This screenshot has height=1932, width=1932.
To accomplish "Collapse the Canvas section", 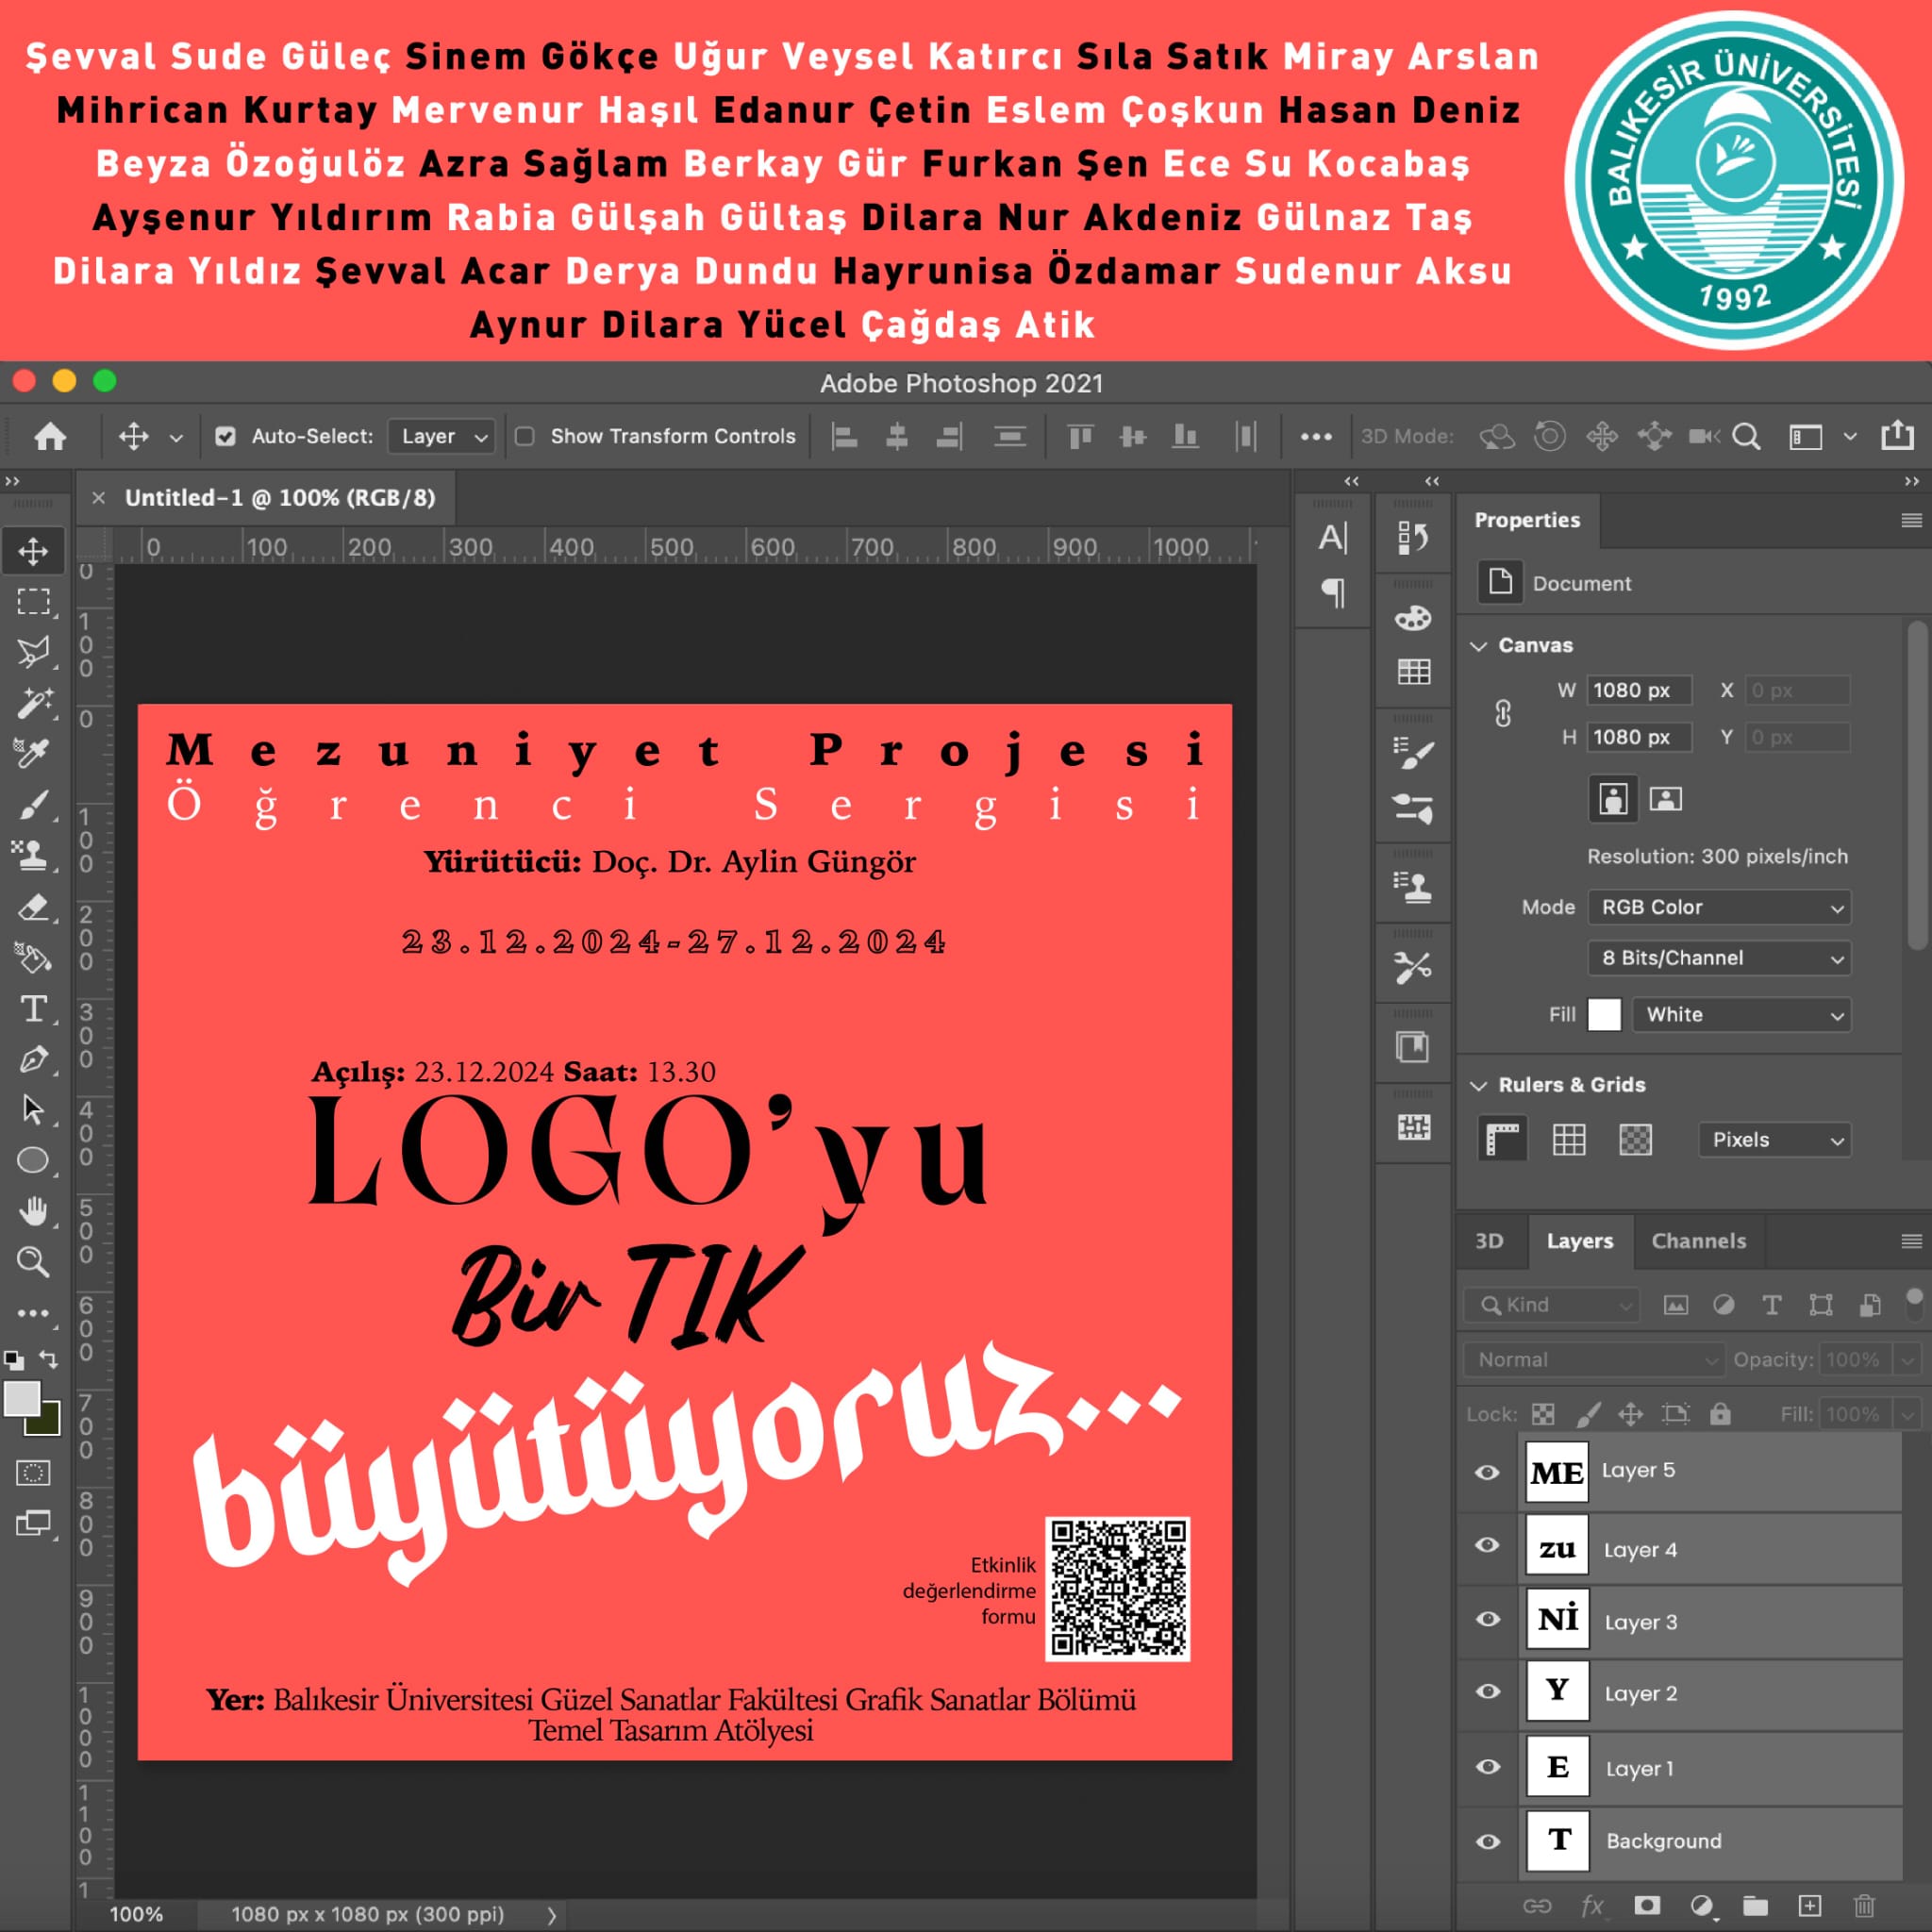I will pyautogui.click(x=1479, y=646).
